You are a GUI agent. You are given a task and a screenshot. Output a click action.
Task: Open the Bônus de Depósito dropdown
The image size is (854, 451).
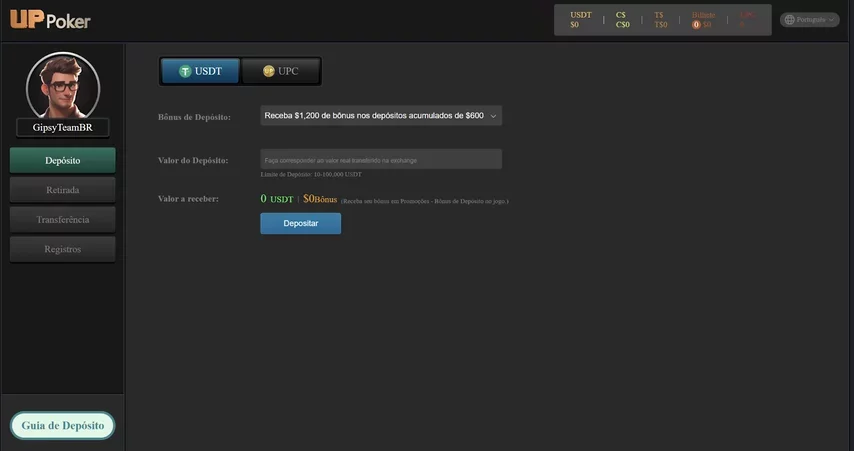[380, 116]
